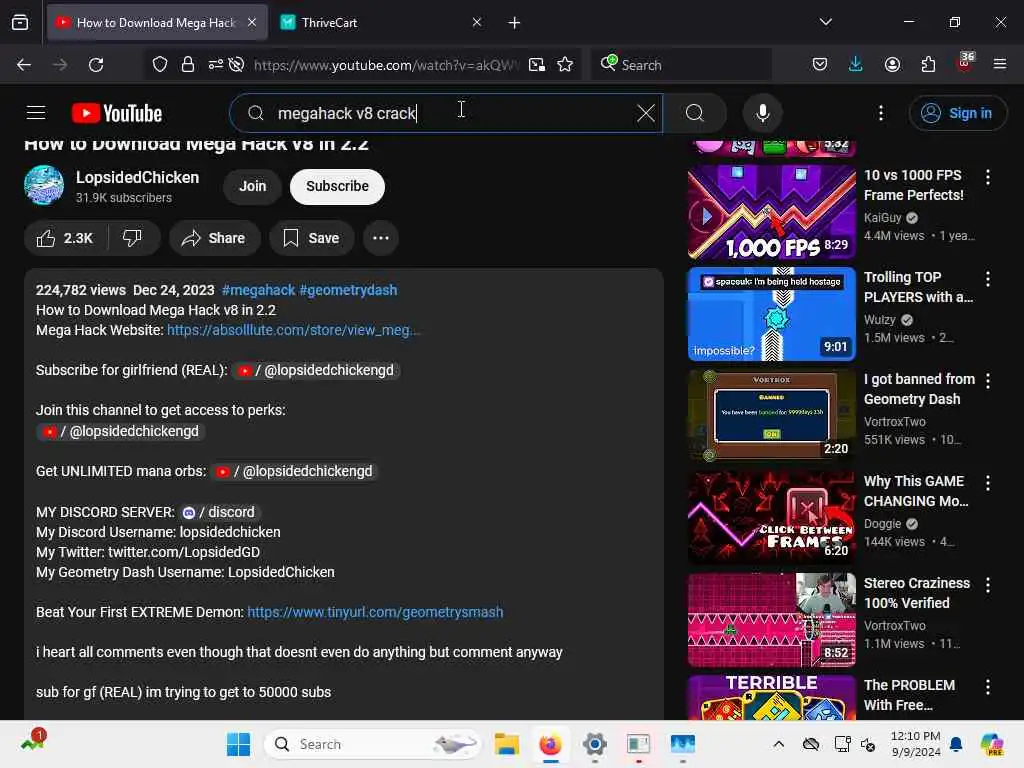The width and height of the screenshot is (1024, 768).
Task: Open Firefox View button
Action: 20,23
